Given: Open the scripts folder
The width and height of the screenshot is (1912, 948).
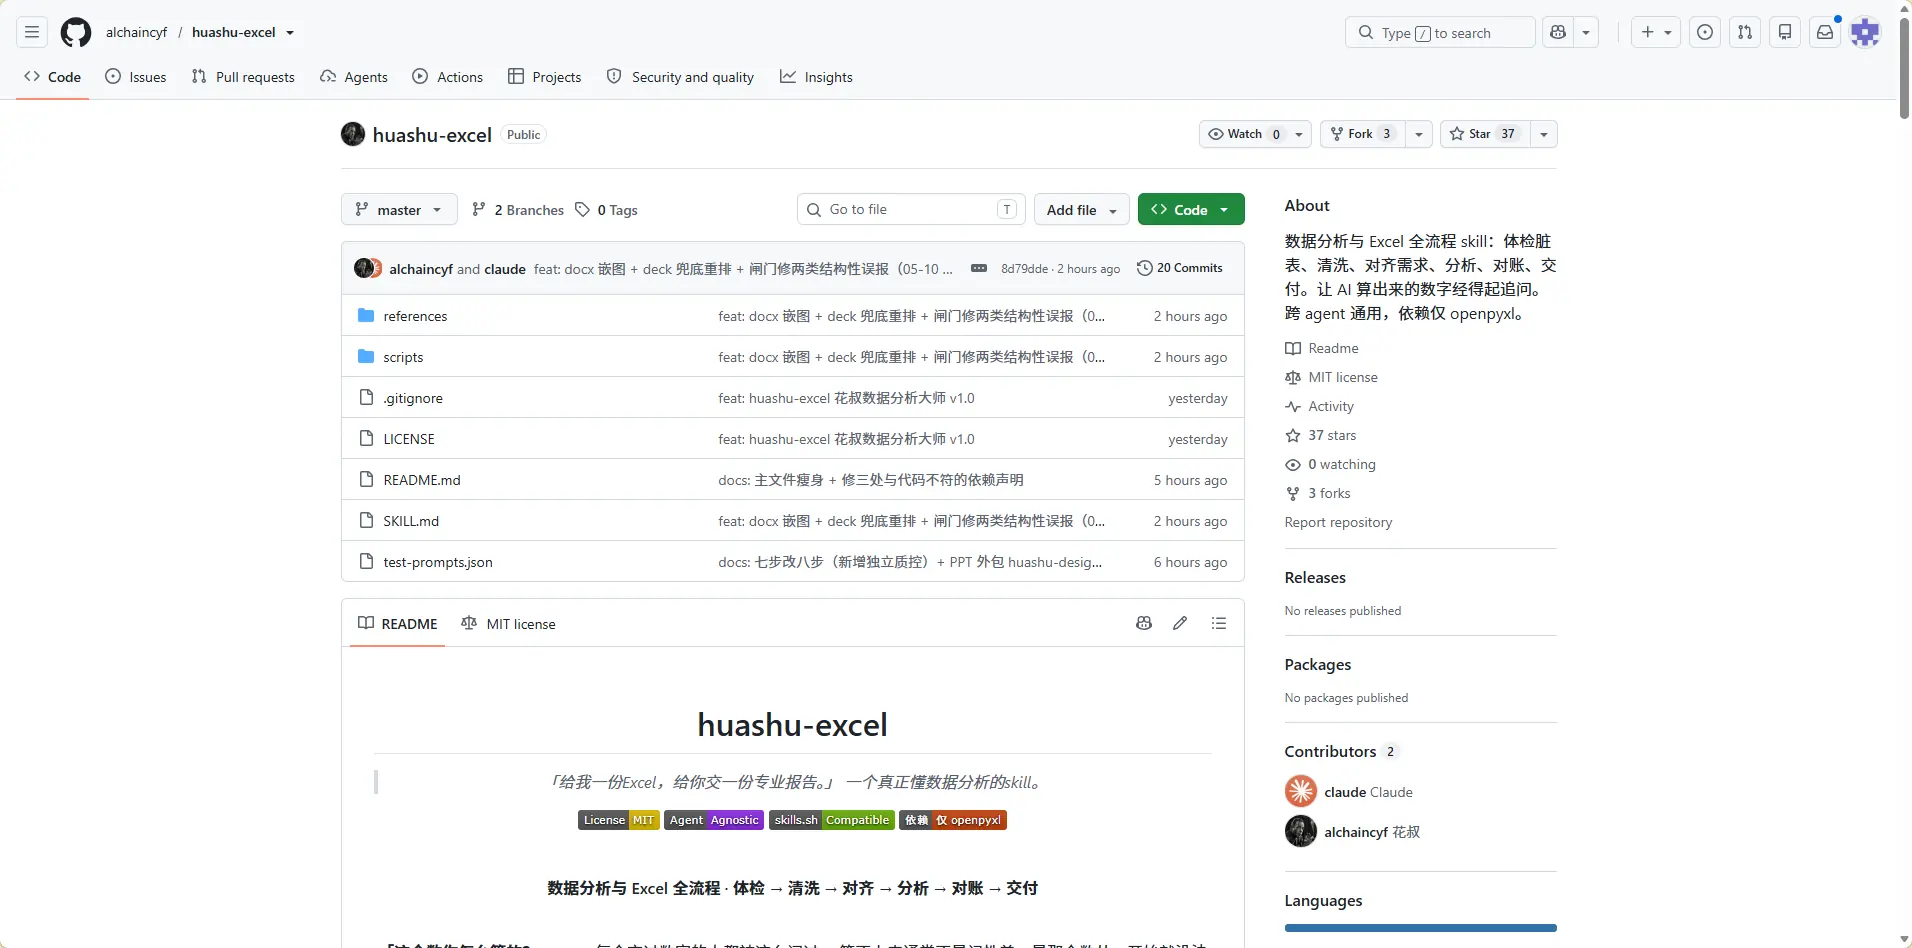Looking at the screenshot, I should 403,357.
